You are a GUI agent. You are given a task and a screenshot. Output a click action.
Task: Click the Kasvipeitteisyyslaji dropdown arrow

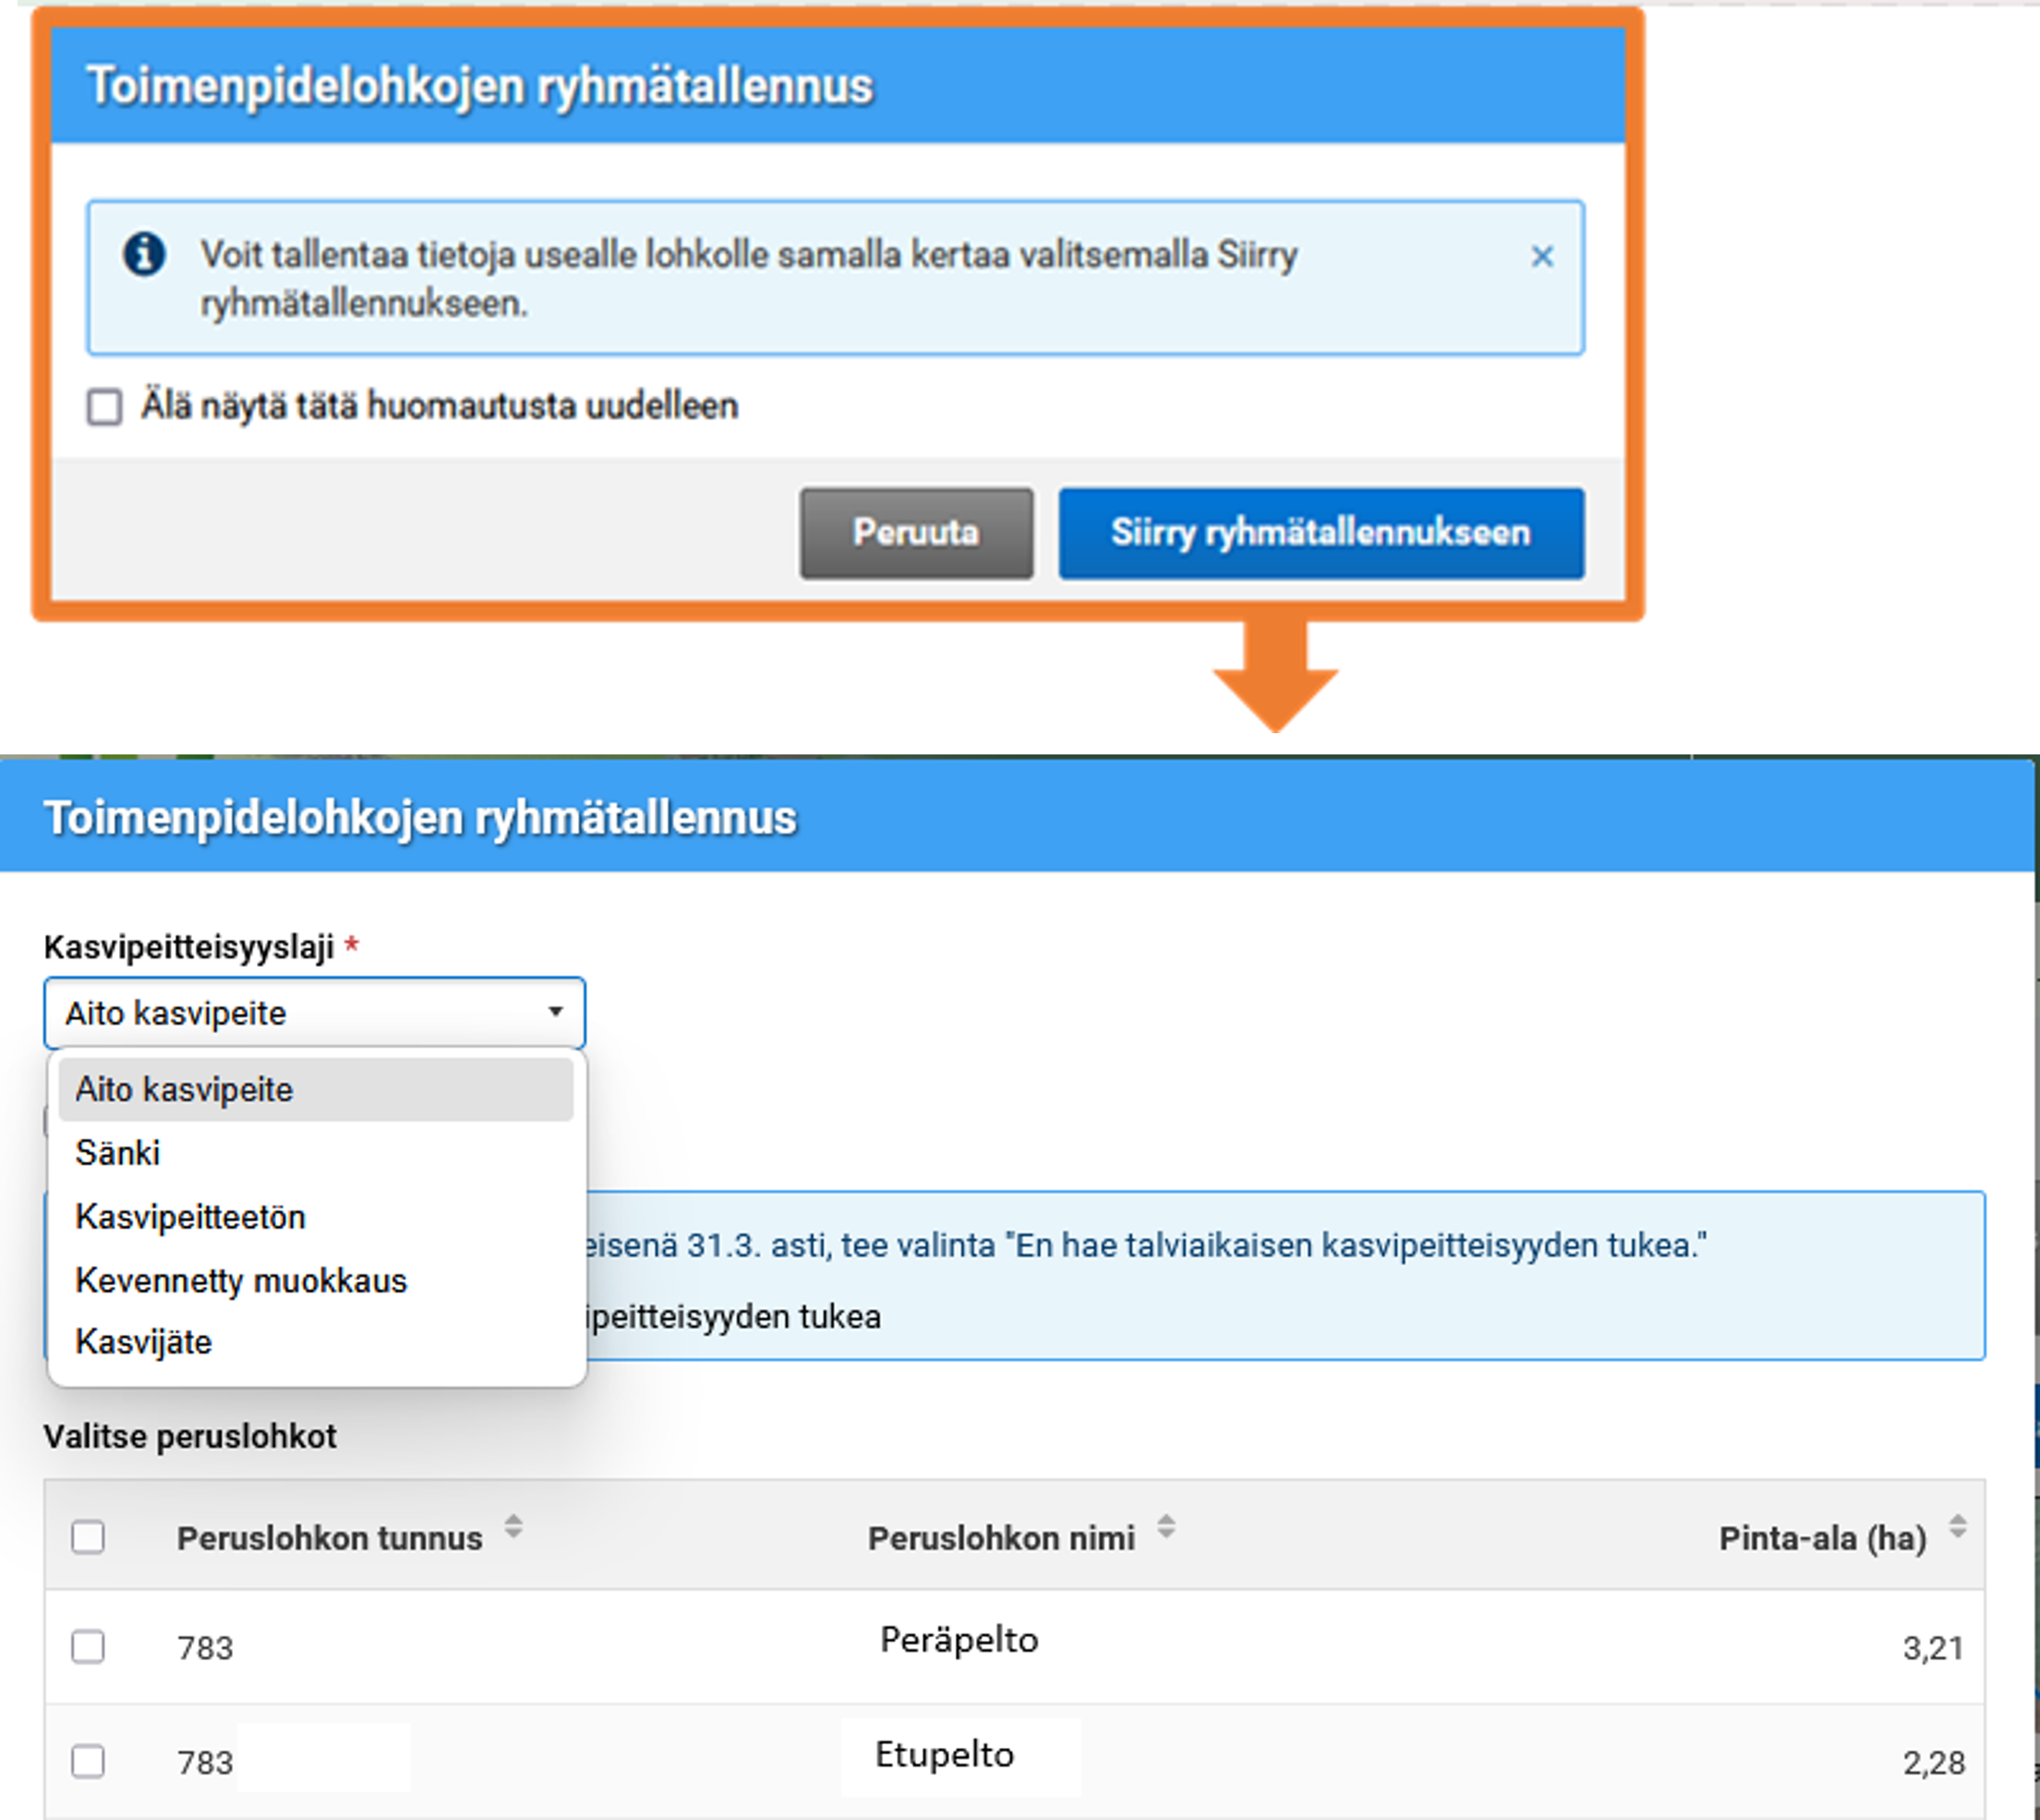tap(556, 1012)
